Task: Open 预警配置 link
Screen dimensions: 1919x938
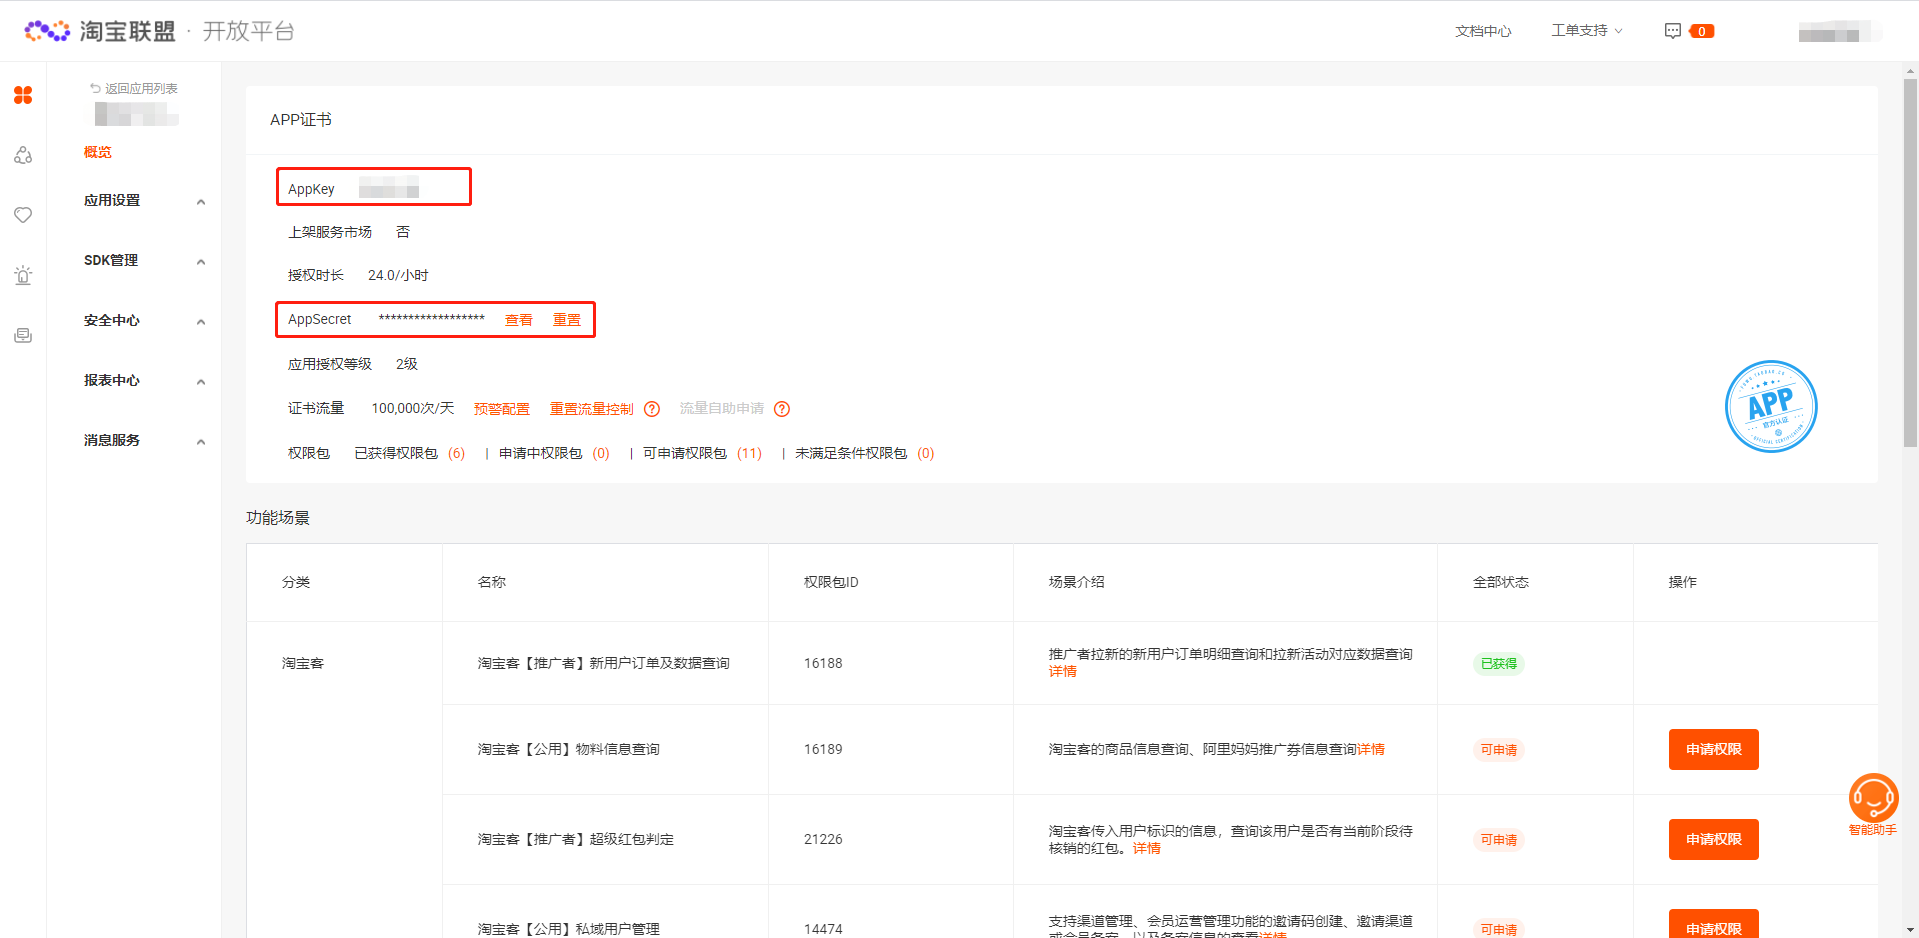Action: (502, 409)
